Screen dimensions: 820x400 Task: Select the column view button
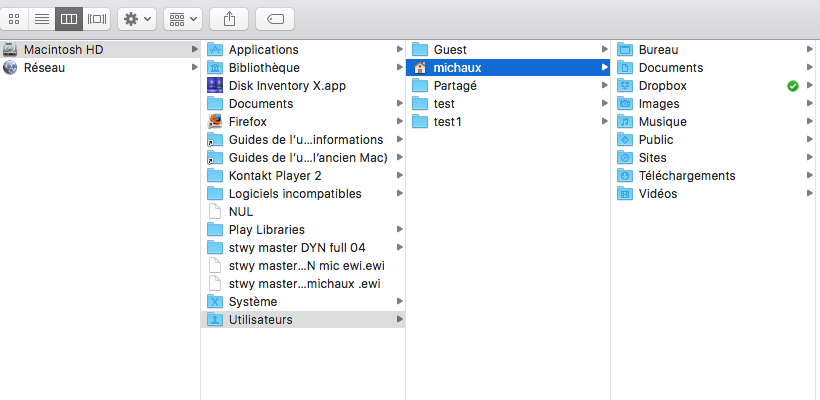click(x=69, y=18)
